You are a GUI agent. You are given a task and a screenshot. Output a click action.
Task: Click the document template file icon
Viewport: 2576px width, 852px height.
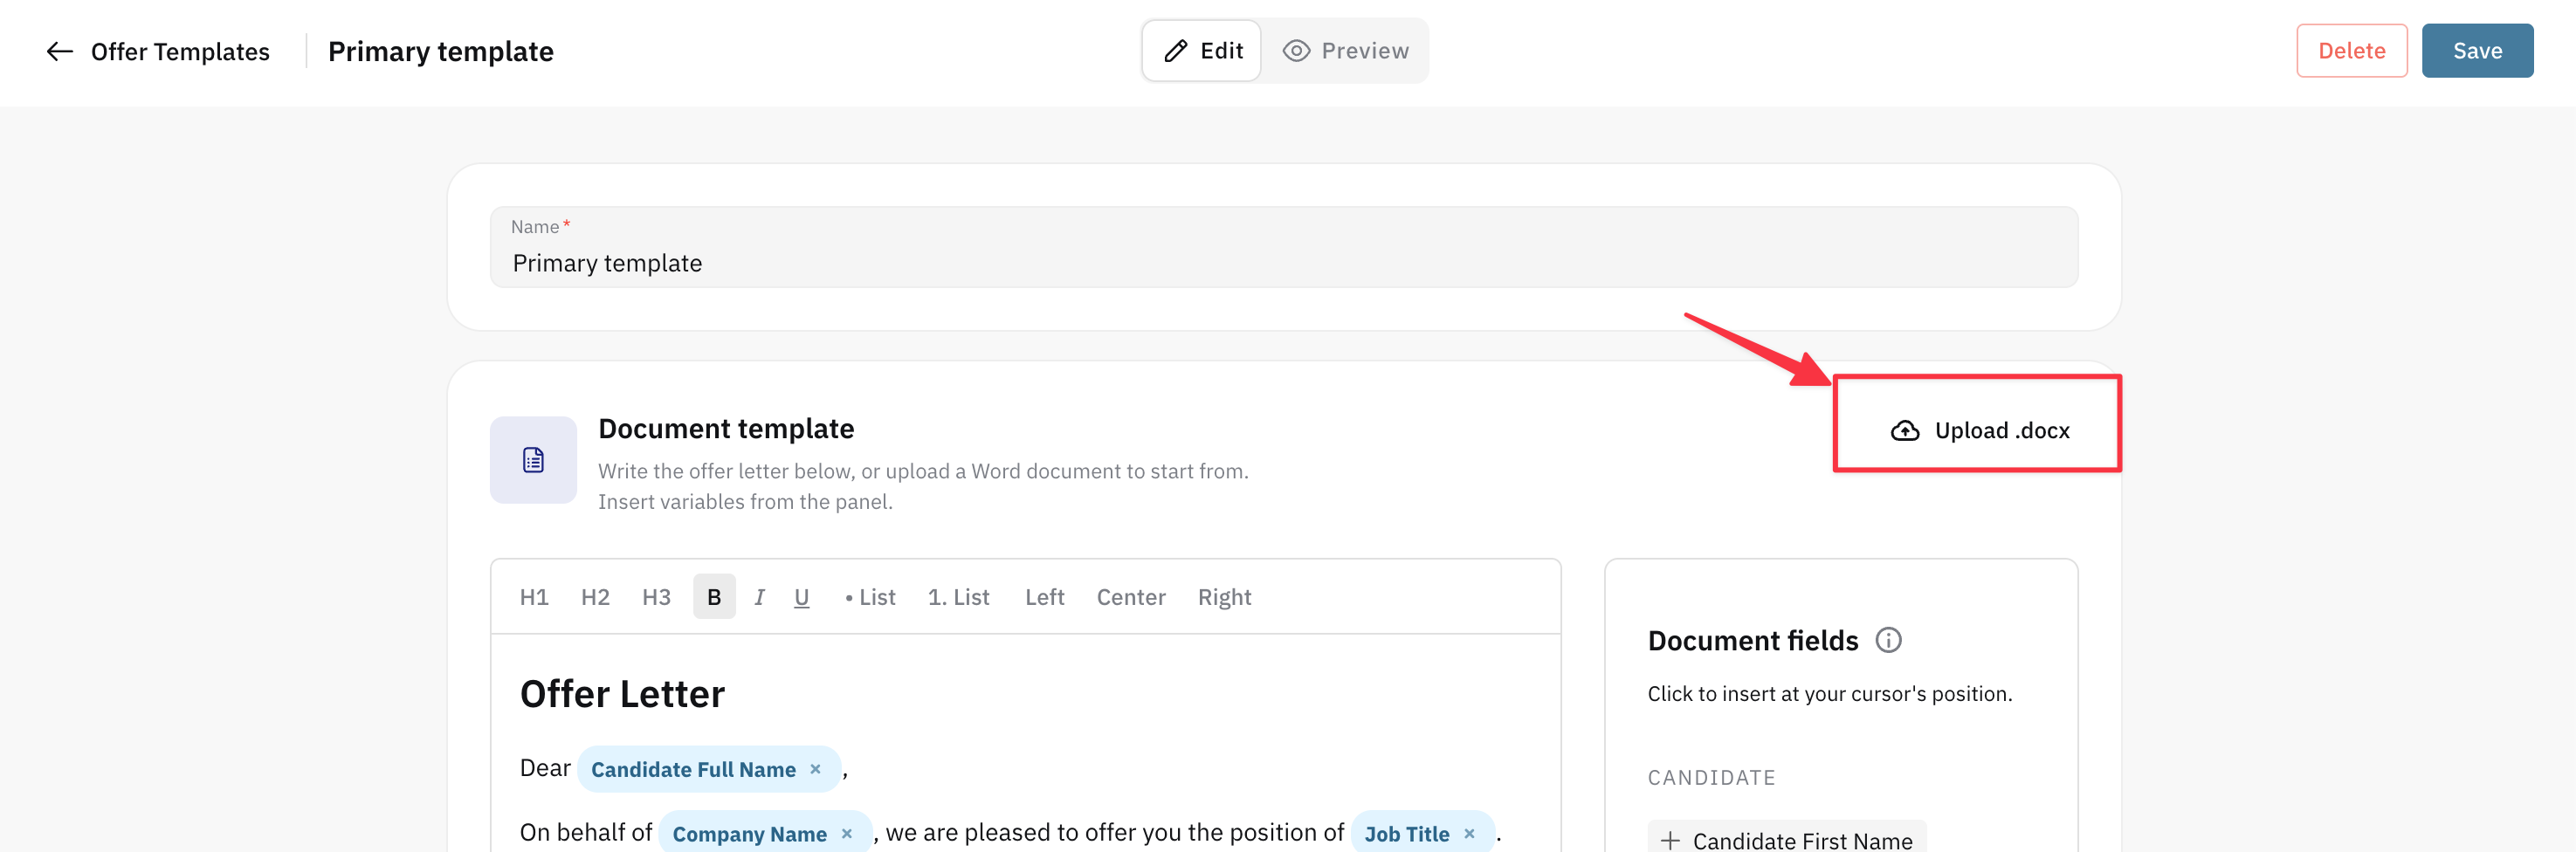[533, 460]
